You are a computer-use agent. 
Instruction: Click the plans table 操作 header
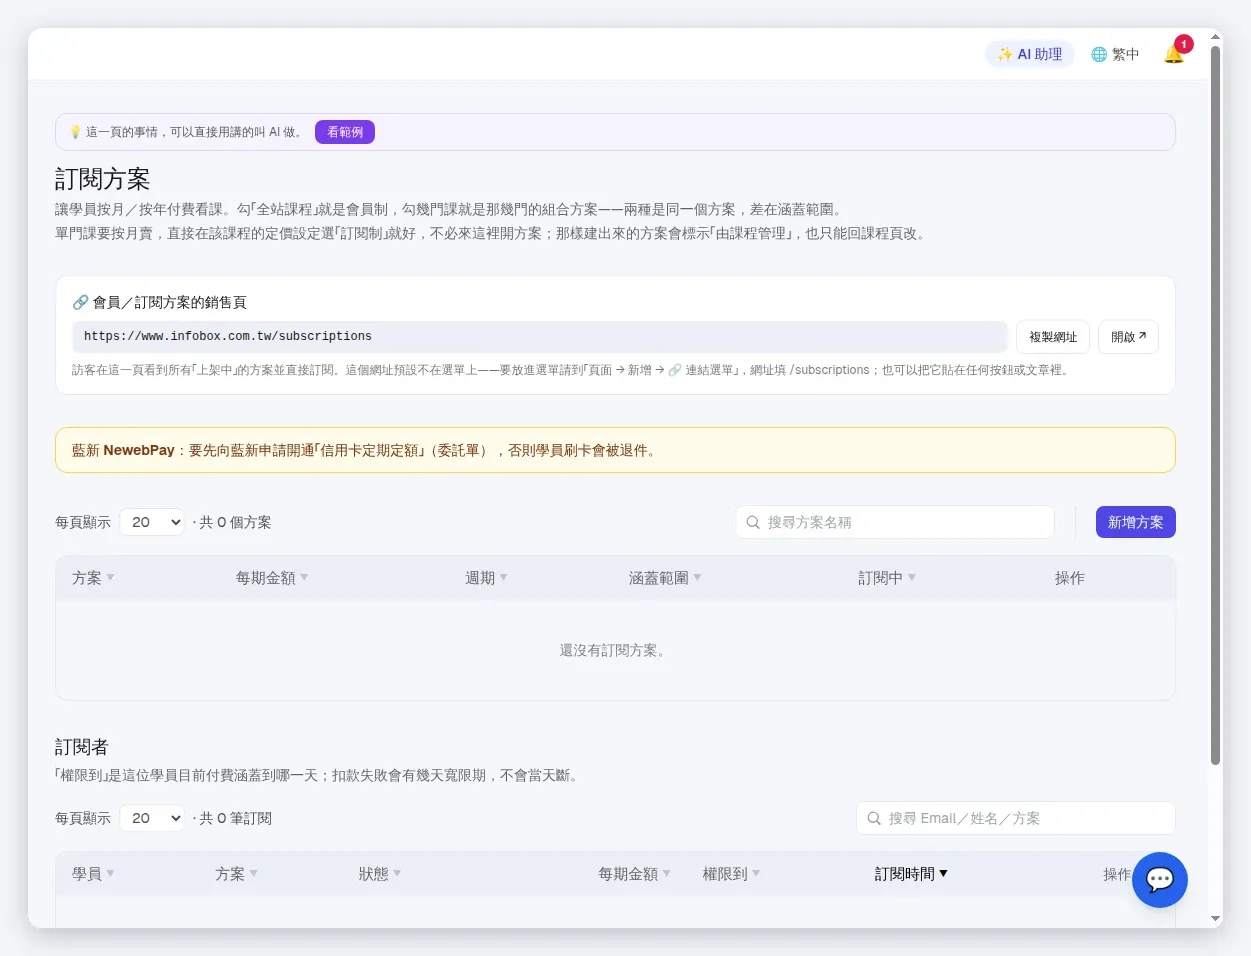[x=1069, y=578]
